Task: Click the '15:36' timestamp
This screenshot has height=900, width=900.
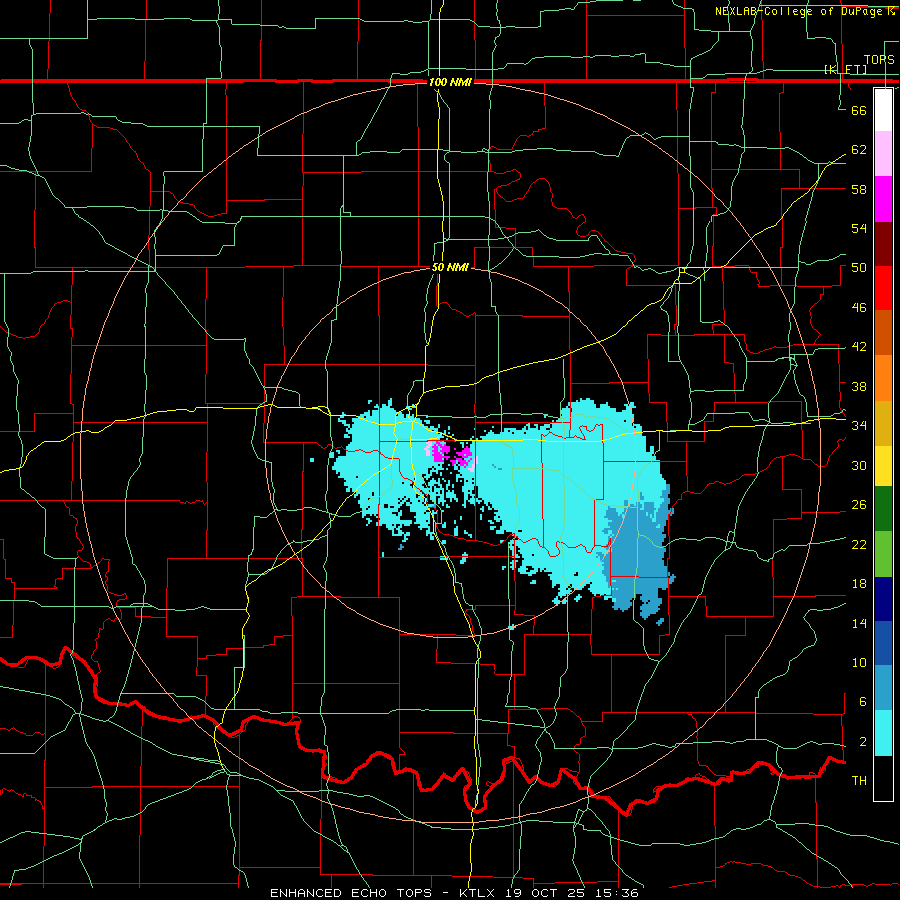Action: [x=619, y=893]
